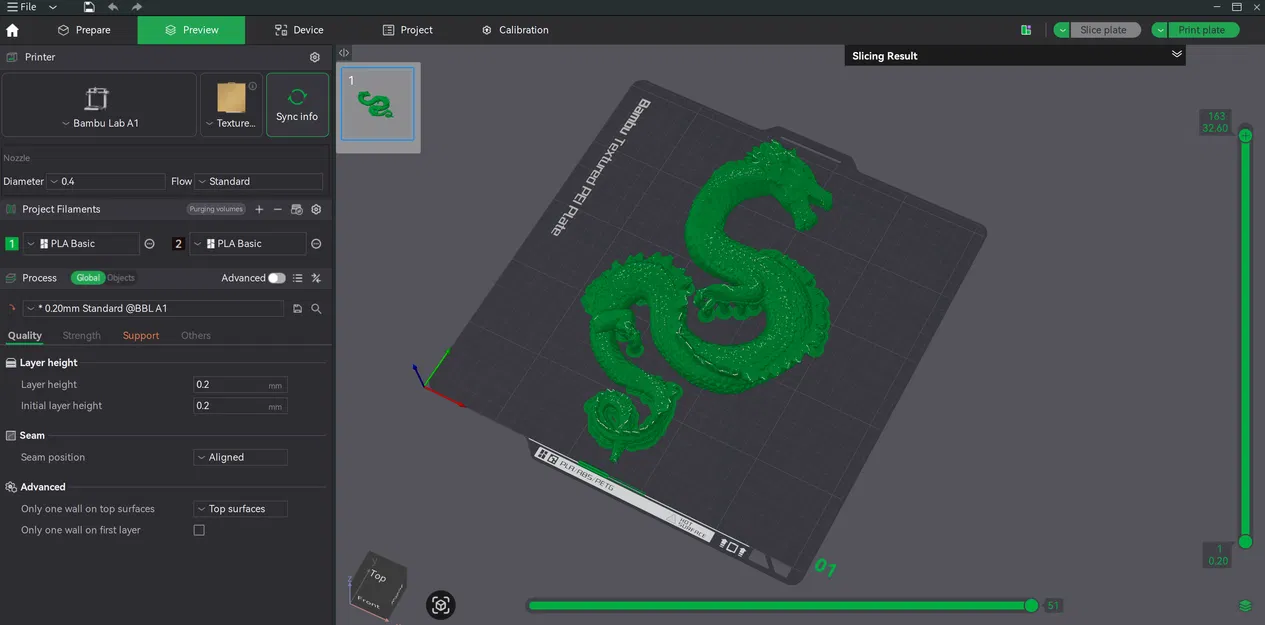Click the compare presets icon
Screen dimensions: 1265x625
click(x=316, y=278)
